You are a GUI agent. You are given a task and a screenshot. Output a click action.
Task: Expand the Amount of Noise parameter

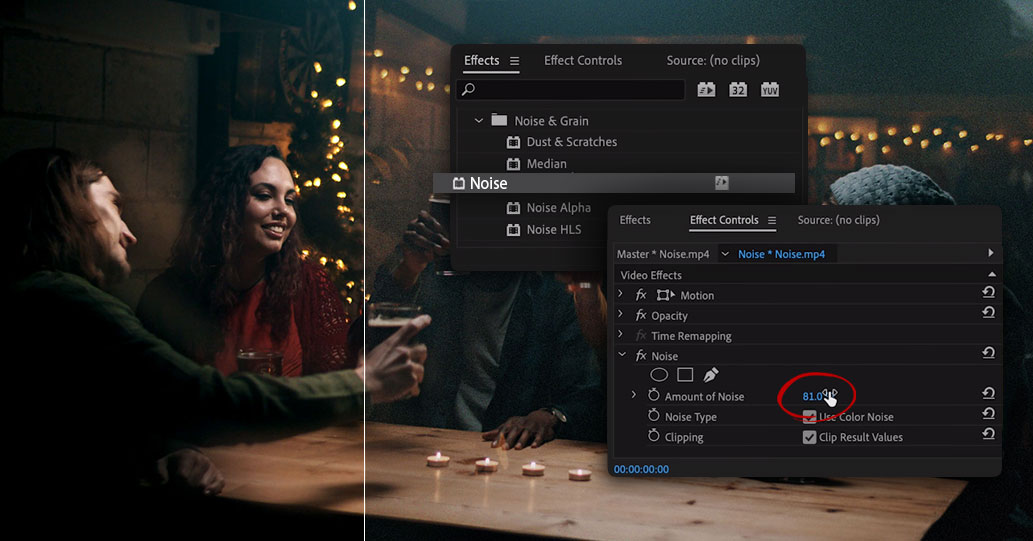(x=634, y=396)
